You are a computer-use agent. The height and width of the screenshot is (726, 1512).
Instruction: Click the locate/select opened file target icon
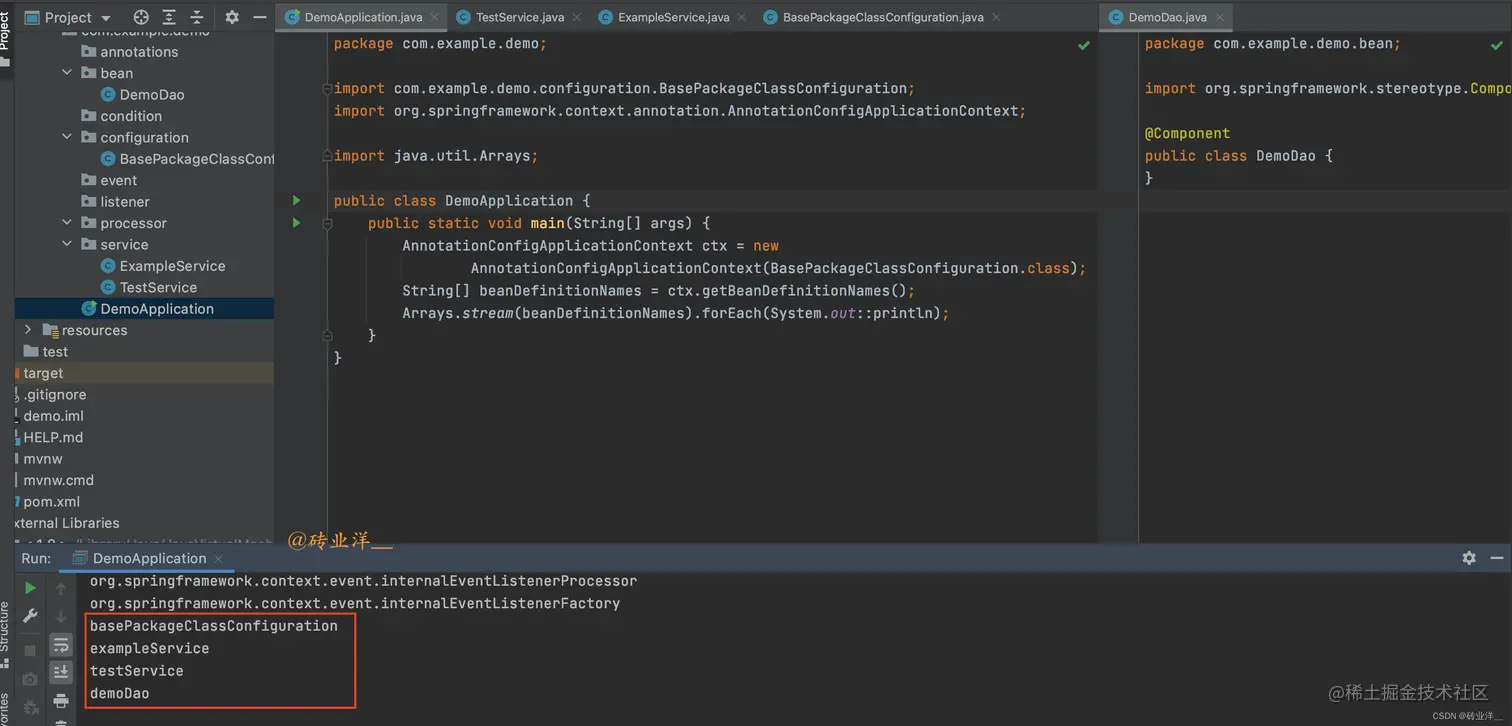click(141, 17)
